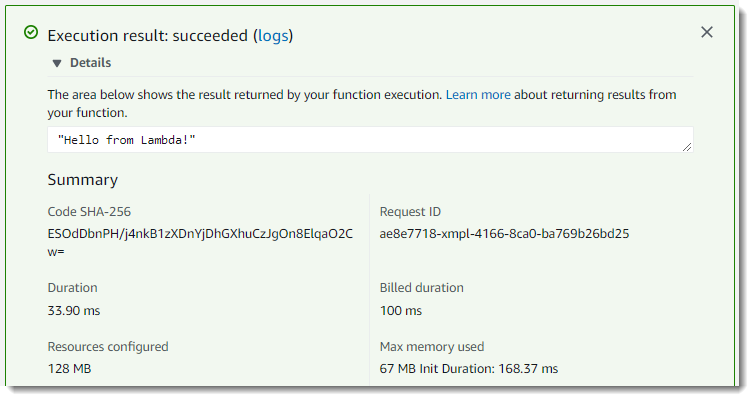The height and width of the screenshot is (401, 754).
Task: Collapse the Details disclosure triangle
Action: click(57, 63)
